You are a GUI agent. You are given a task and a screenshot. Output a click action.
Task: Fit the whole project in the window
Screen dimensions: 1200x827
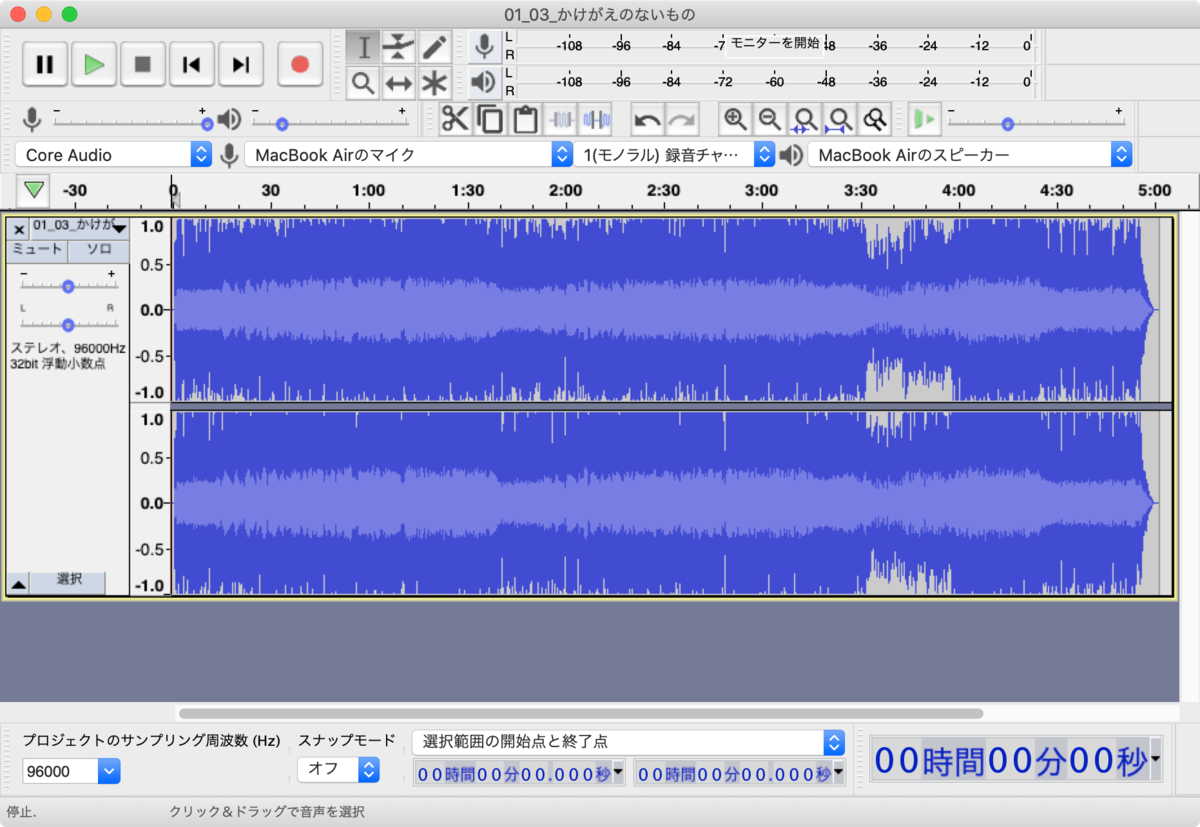(x=840, y=120)
